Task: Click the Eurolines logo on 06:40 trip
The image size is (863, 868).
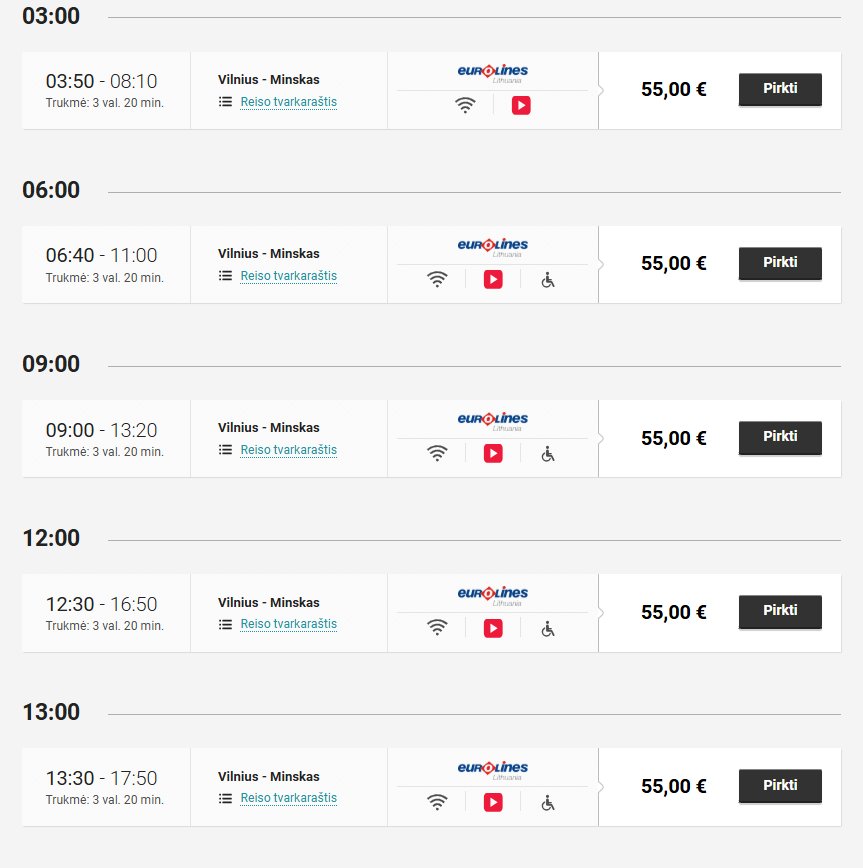Action: coord(493,246)
